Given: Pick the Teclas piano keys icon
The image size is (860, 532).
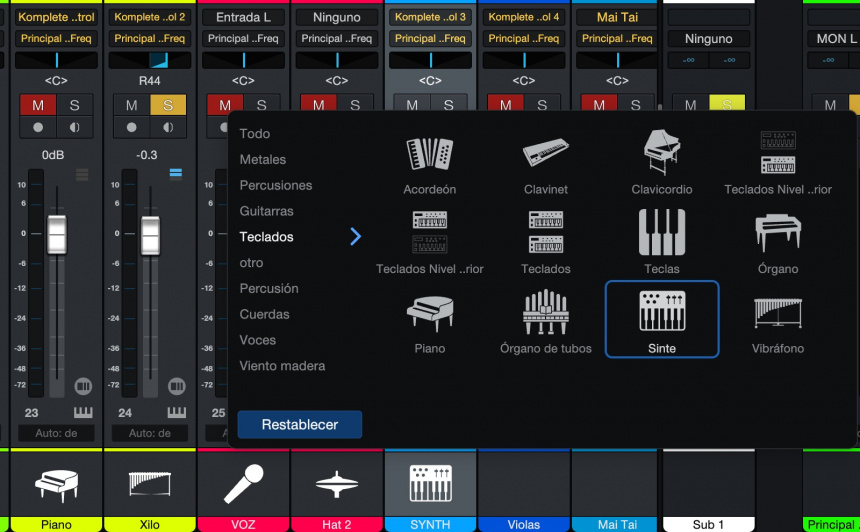Looking at the screenshot, I should (x=661, y=232).
